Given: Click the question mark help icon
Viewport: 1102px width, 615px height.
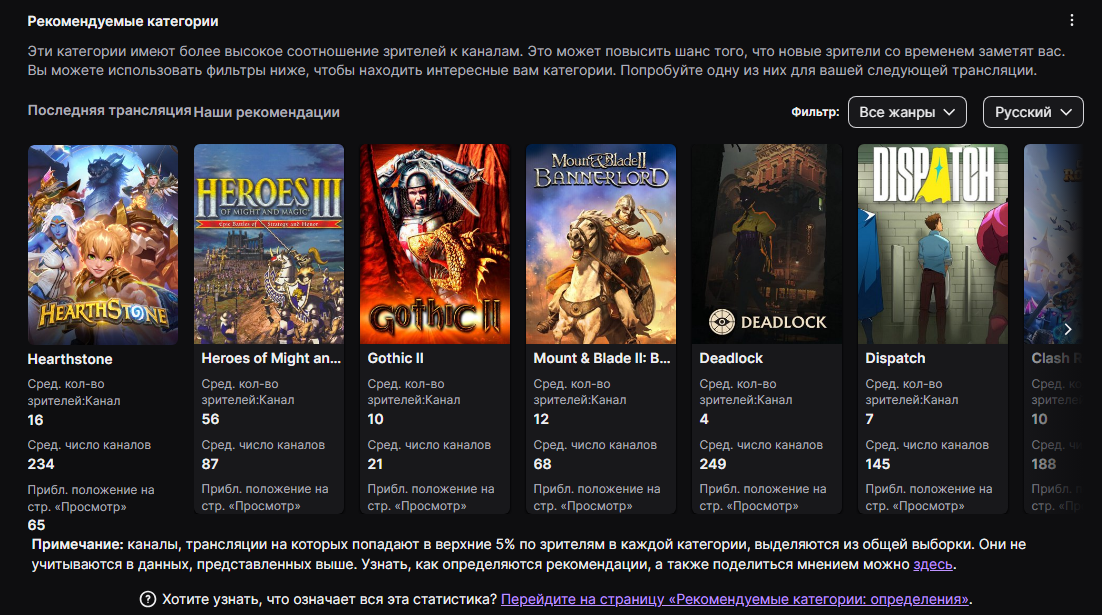Looking at the screenshot, I should click(x=148, y=599).
